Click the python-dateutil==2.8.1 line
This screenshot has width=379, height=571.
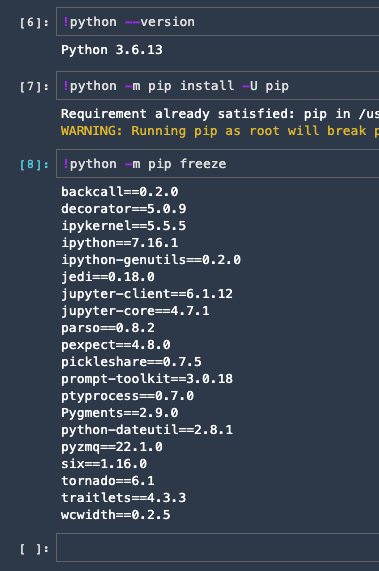click(147, 430)
